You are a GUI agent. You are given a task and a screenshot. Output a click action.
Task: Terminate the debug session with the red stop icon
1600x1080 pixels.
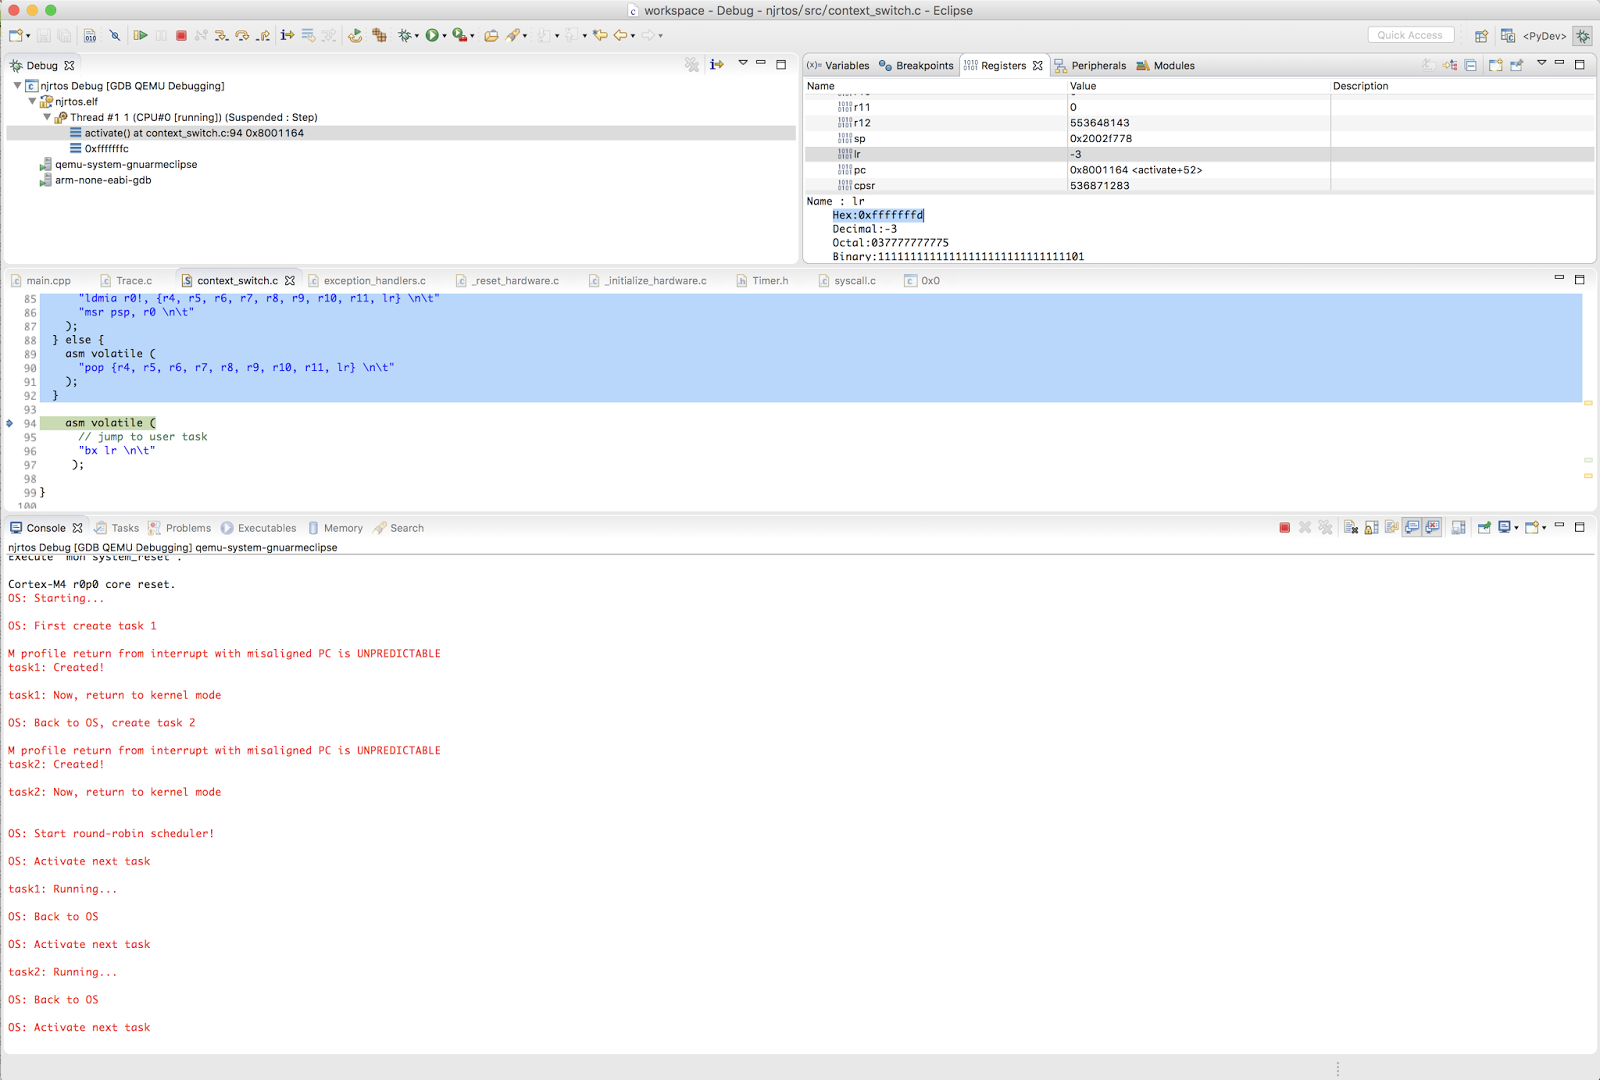[x=182, y=35]
